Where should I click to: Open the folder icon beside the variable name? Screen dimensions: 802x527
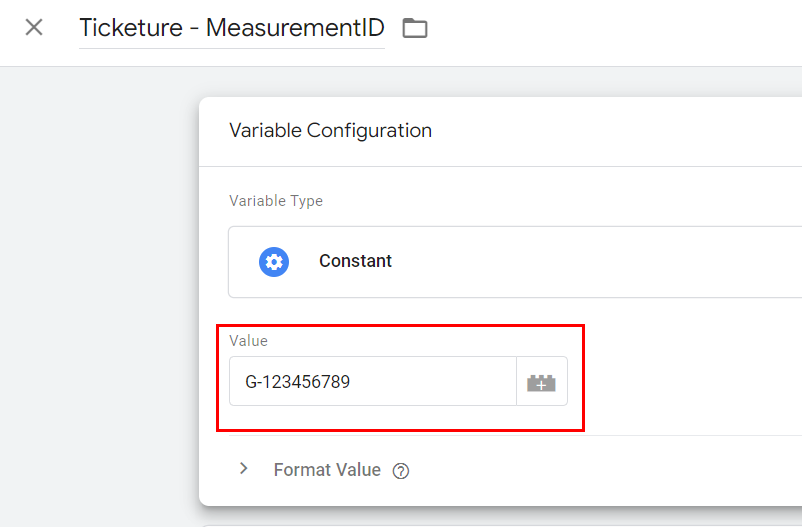click(x=415, y=28)
